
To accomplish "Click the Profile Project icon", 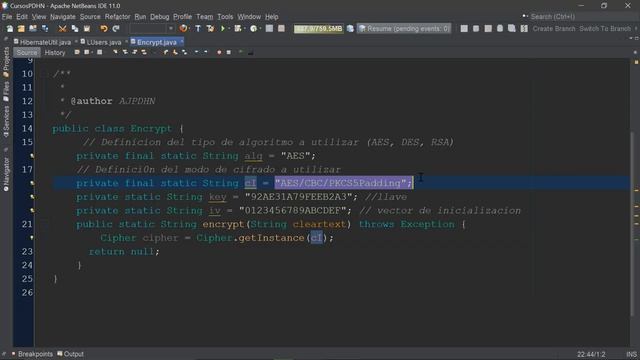I will (253, 29).
